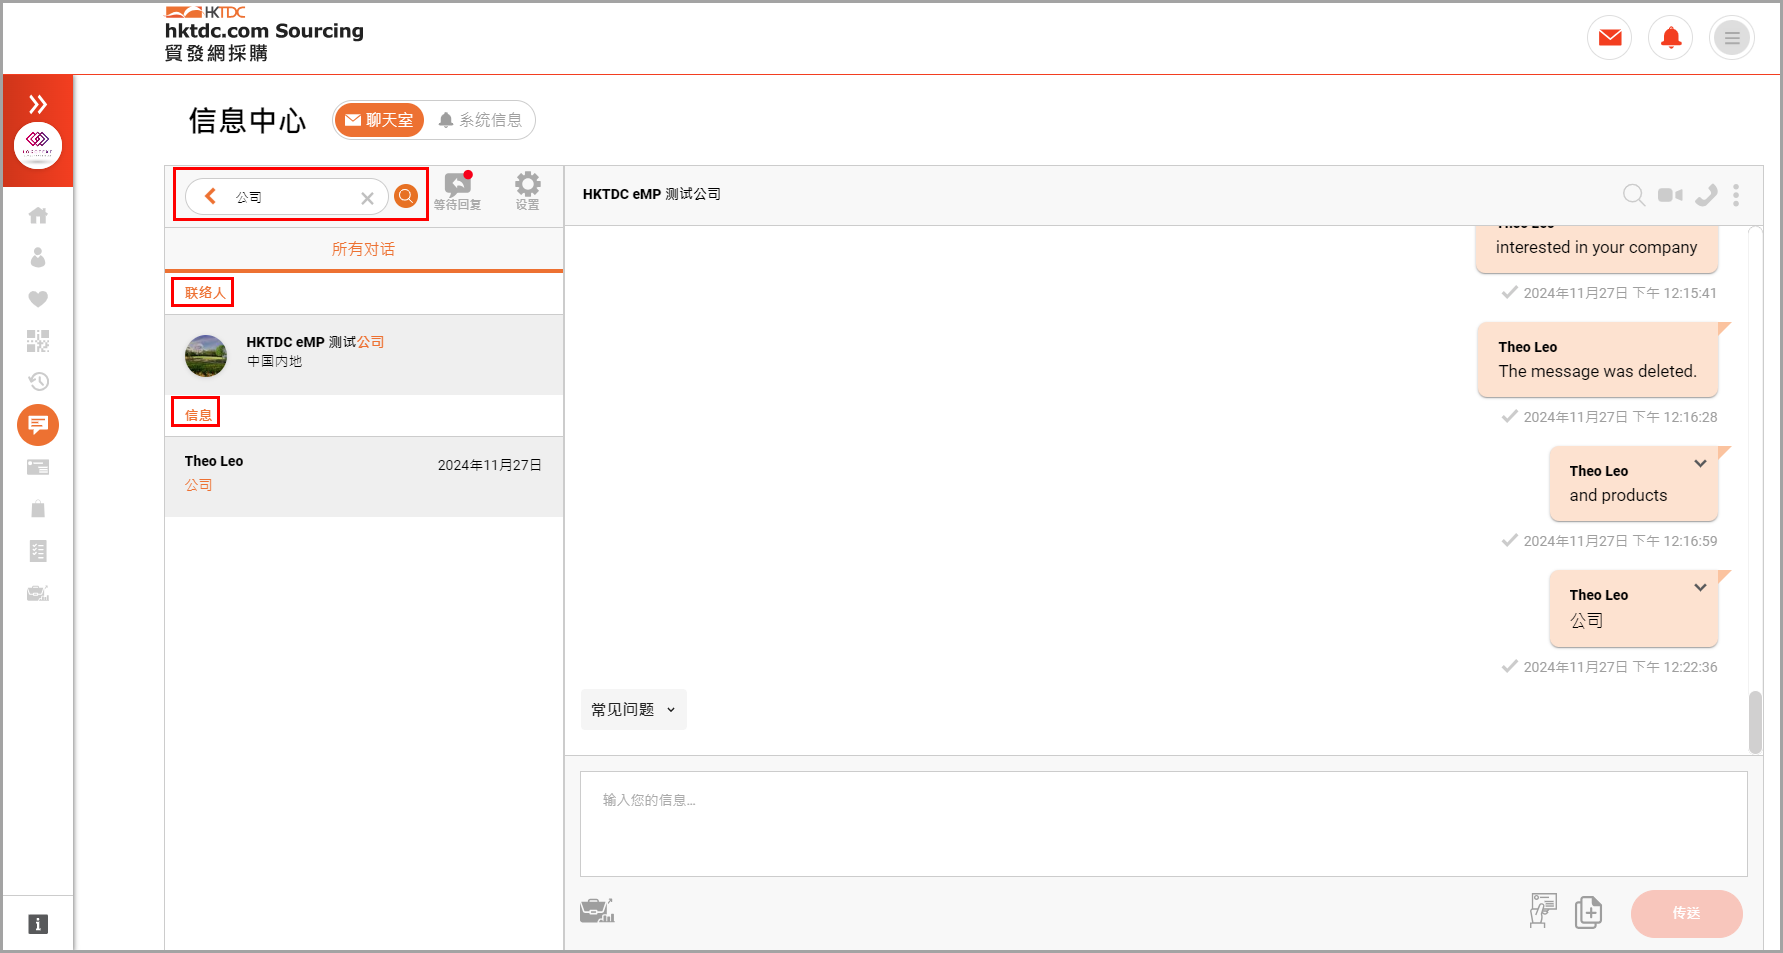Screen dimensions: 1783x953
Task: Click briefcase chart icon below message box
Action: coord(597,910)
